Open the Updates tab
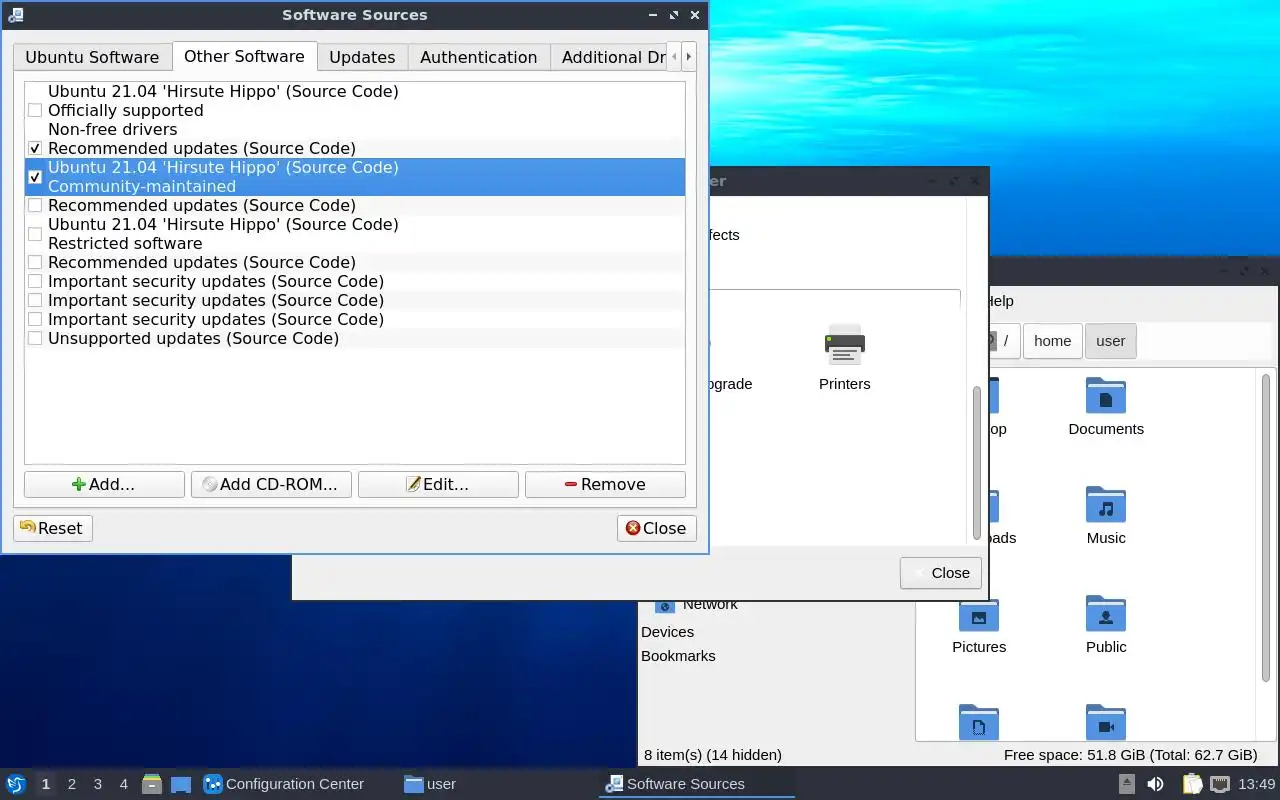1280x800 pixels. (362, 57)
